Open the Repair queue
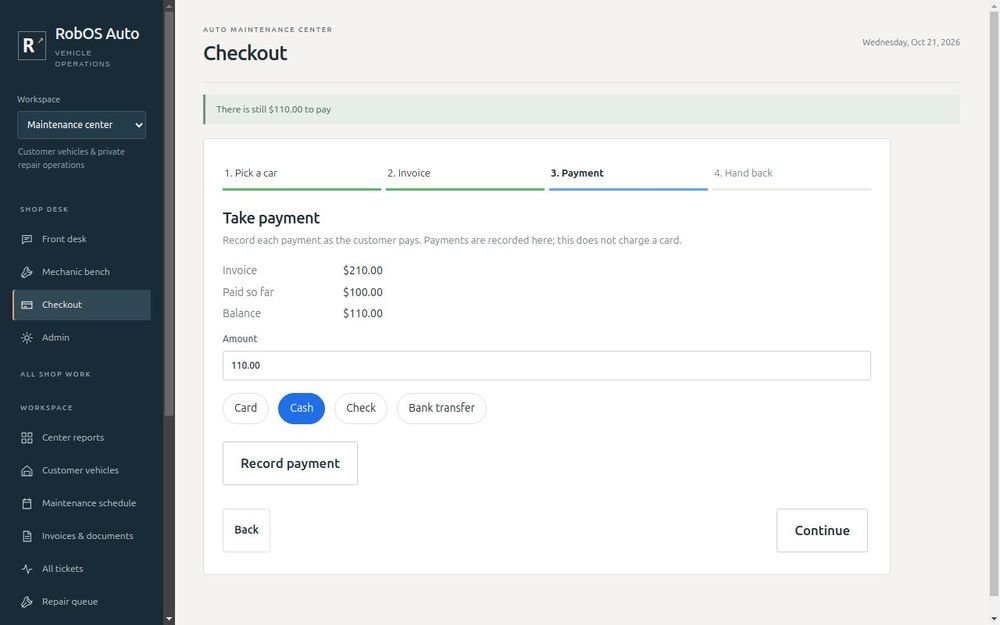The image size is (1000, 625). (x=82, y=602)
